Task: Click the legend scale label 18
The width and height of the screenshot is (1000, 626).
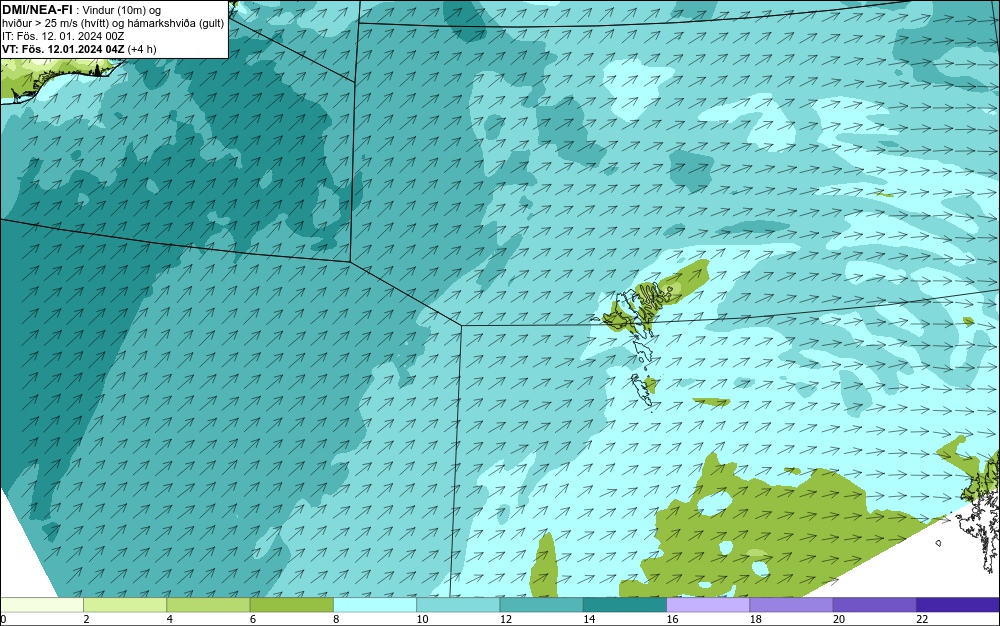Action: point(756,619)
